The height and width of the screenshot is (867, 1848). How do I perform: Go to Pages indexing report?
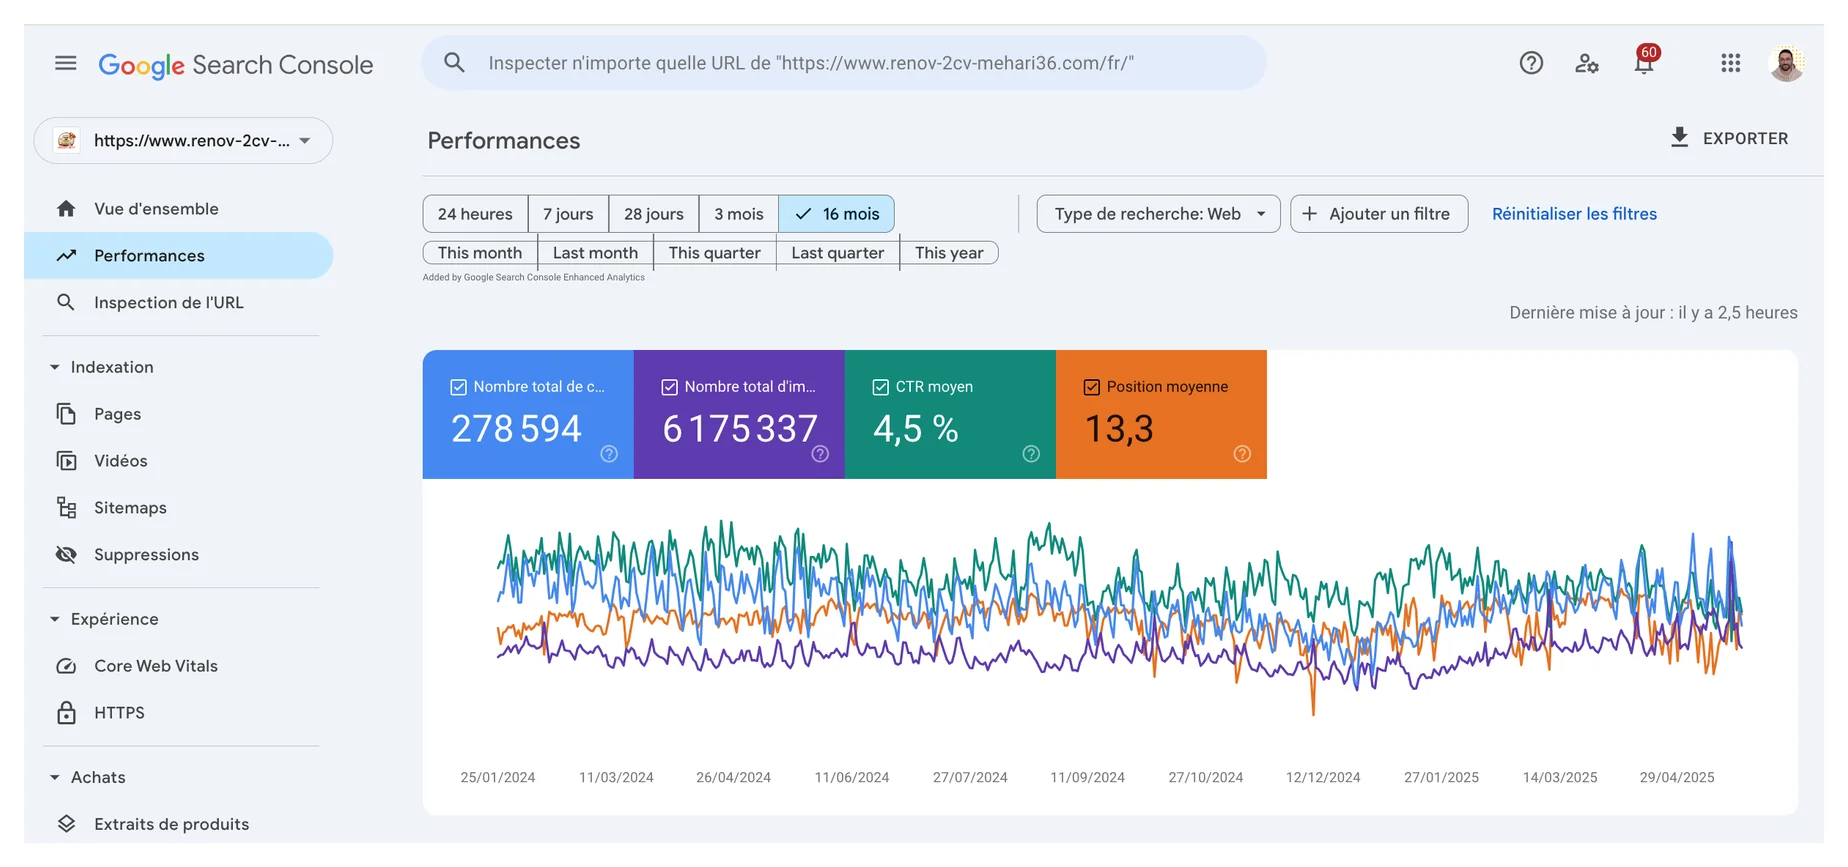(x=178, y=414)
